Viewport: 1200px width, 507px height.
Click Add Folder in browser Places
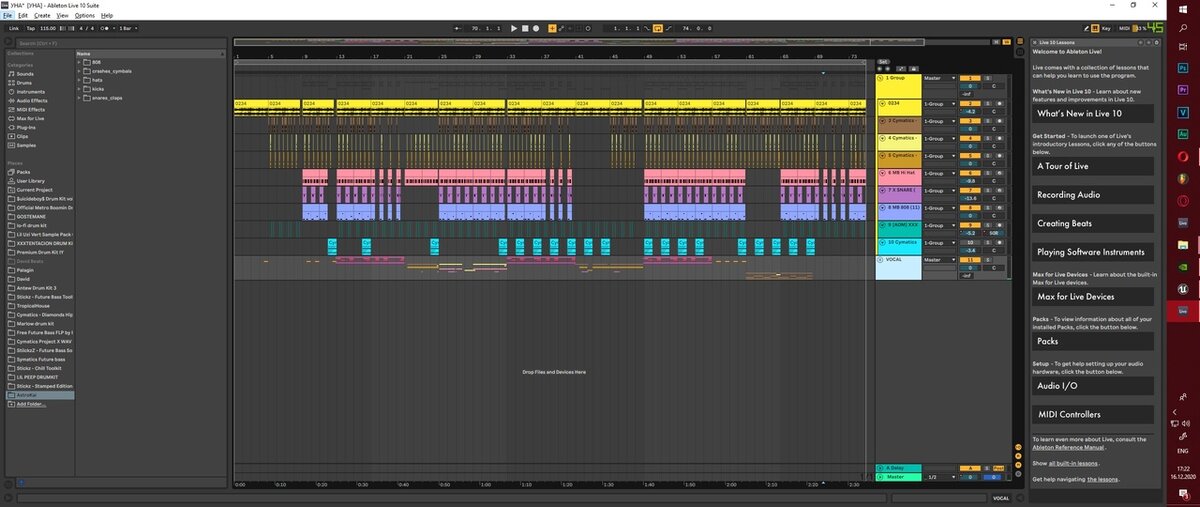pos(30,403)
